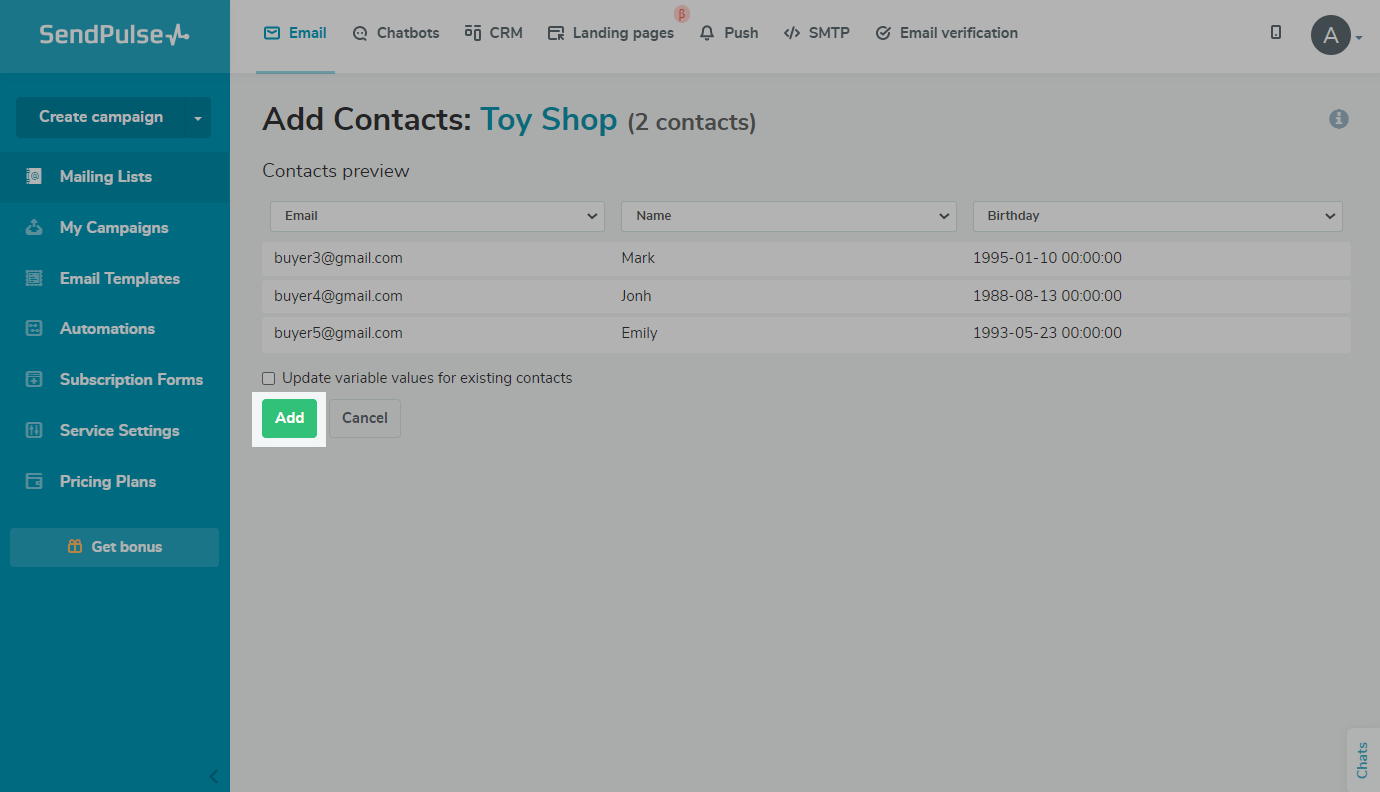
Task: Collapse the sidebar with the chevron arrow
Action: [213, 776]
